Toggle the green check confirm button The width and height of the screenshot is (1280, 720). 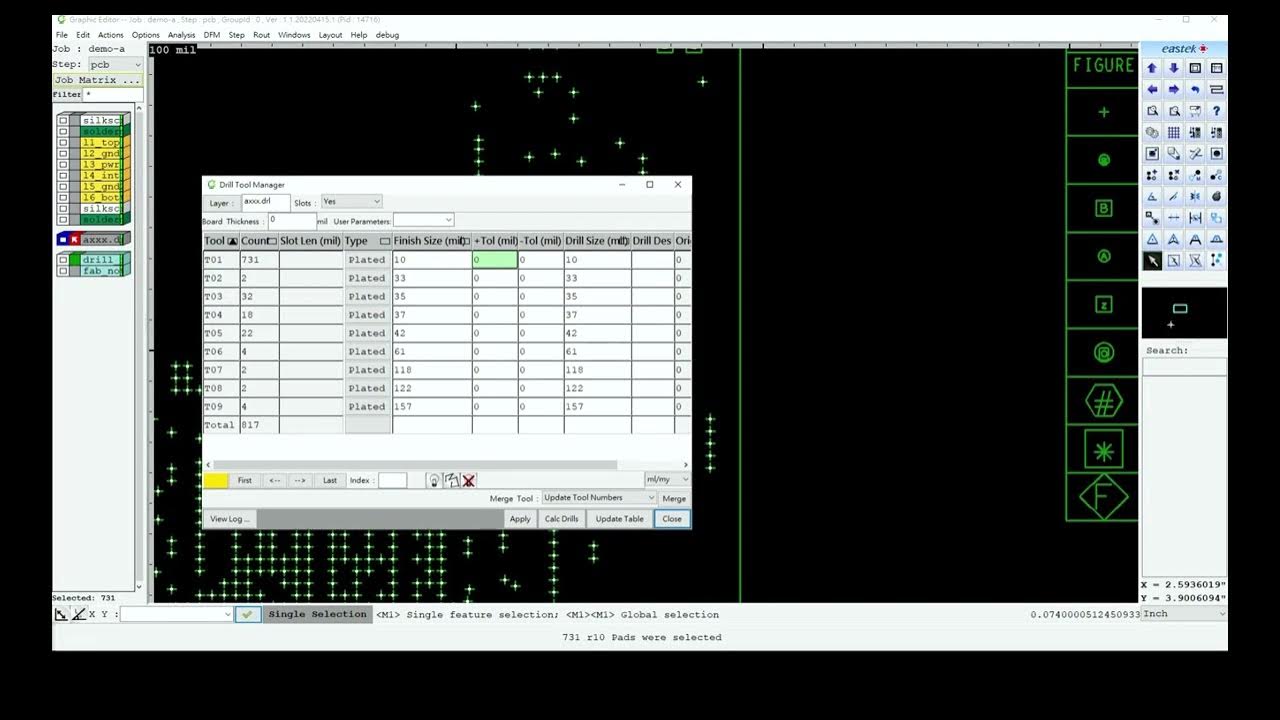248,614
